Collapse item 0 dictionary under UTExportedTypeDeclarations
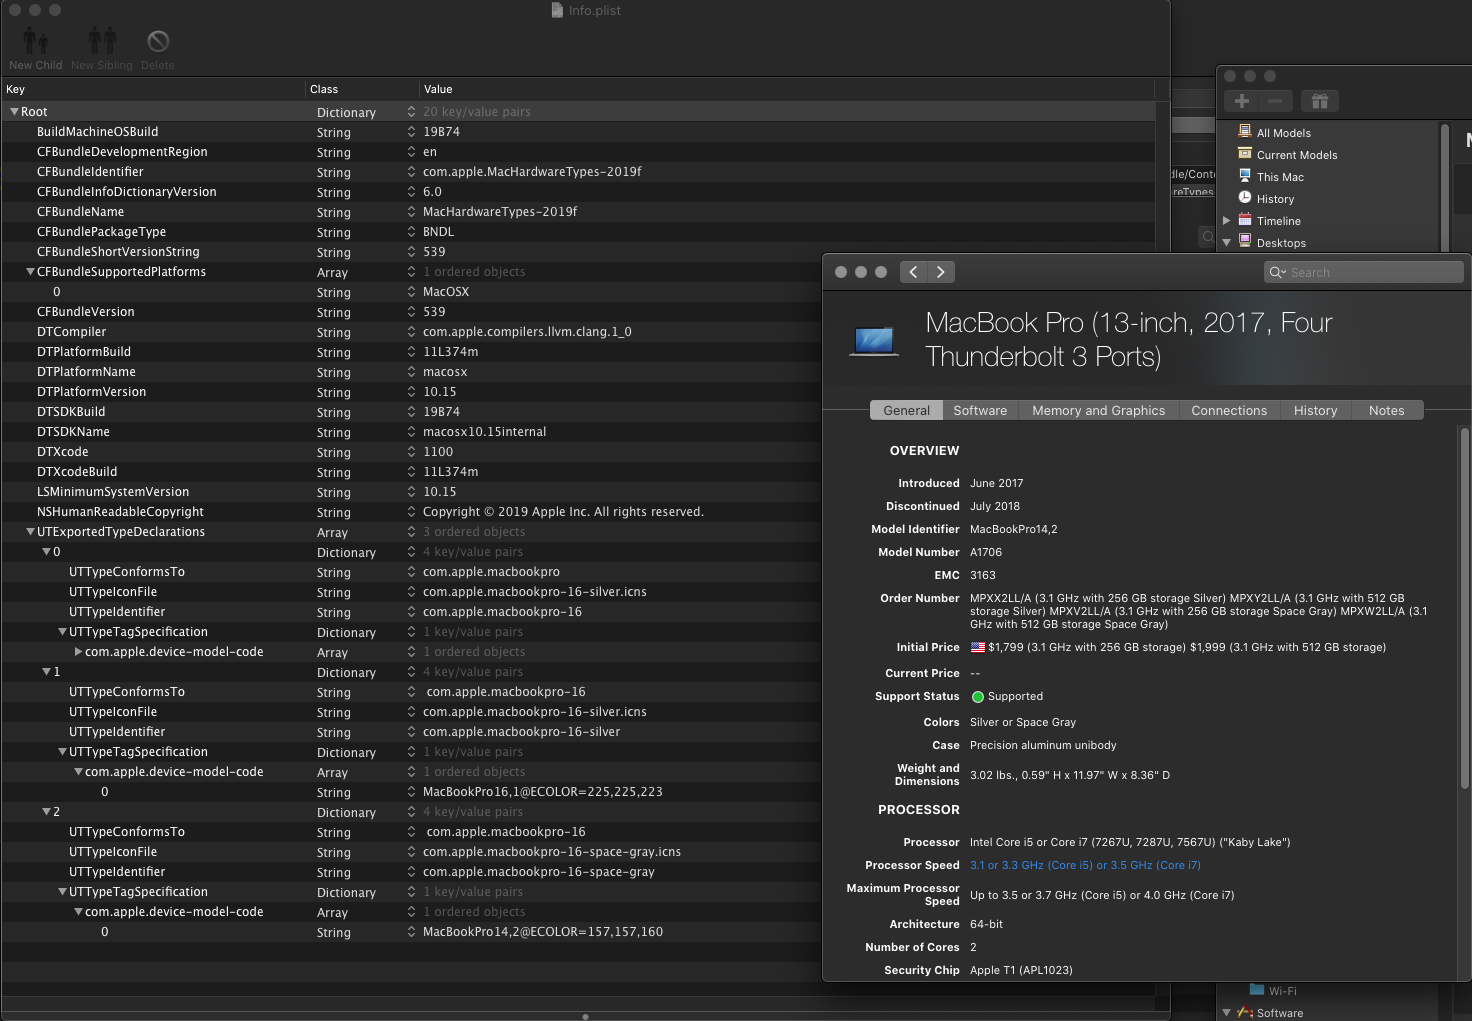 tap(46, 552)
